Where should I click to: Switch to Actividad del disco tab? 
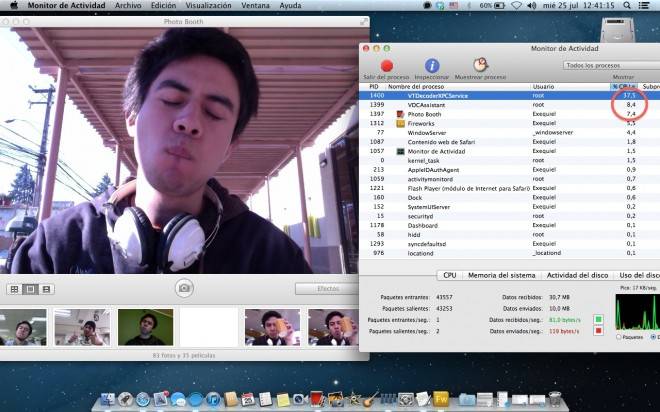577,275
